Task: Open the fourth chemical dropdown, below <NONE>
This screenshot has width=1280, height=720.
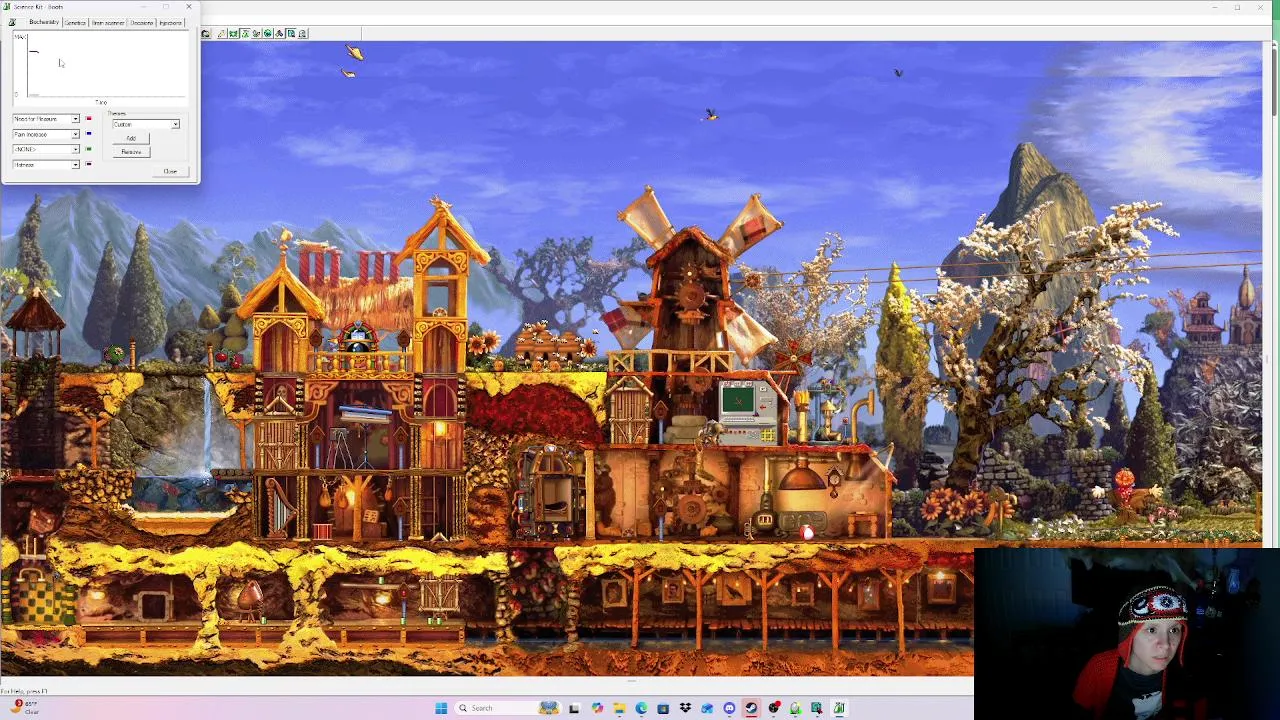Action: (x=46, y=165)
